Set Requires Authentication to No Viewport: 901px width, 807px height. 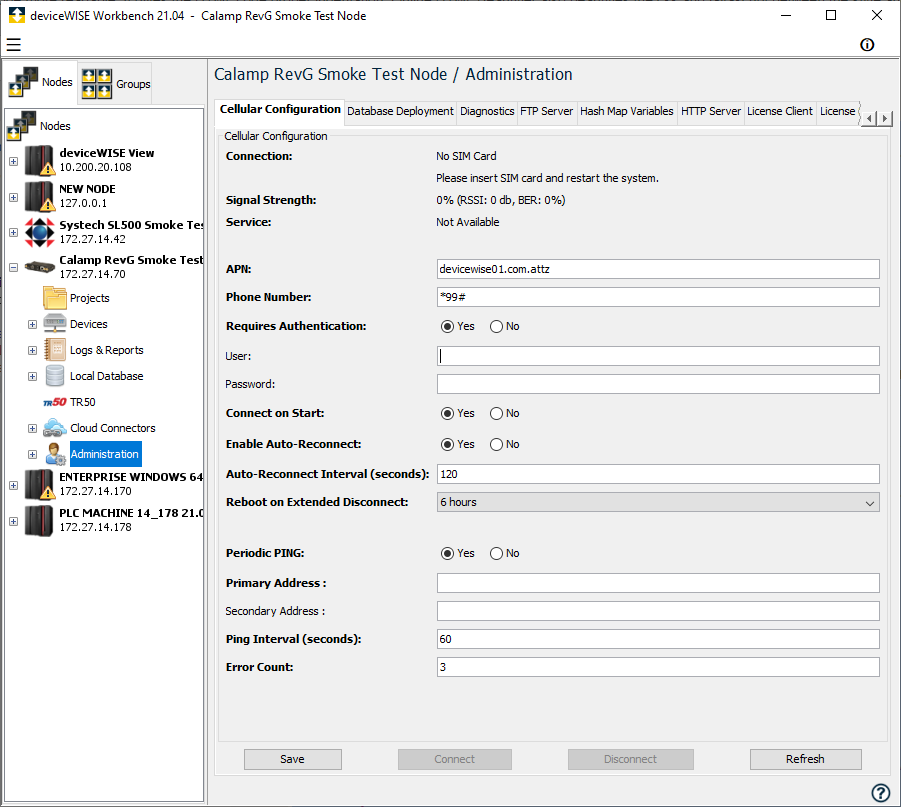click(x=496, y=326)
